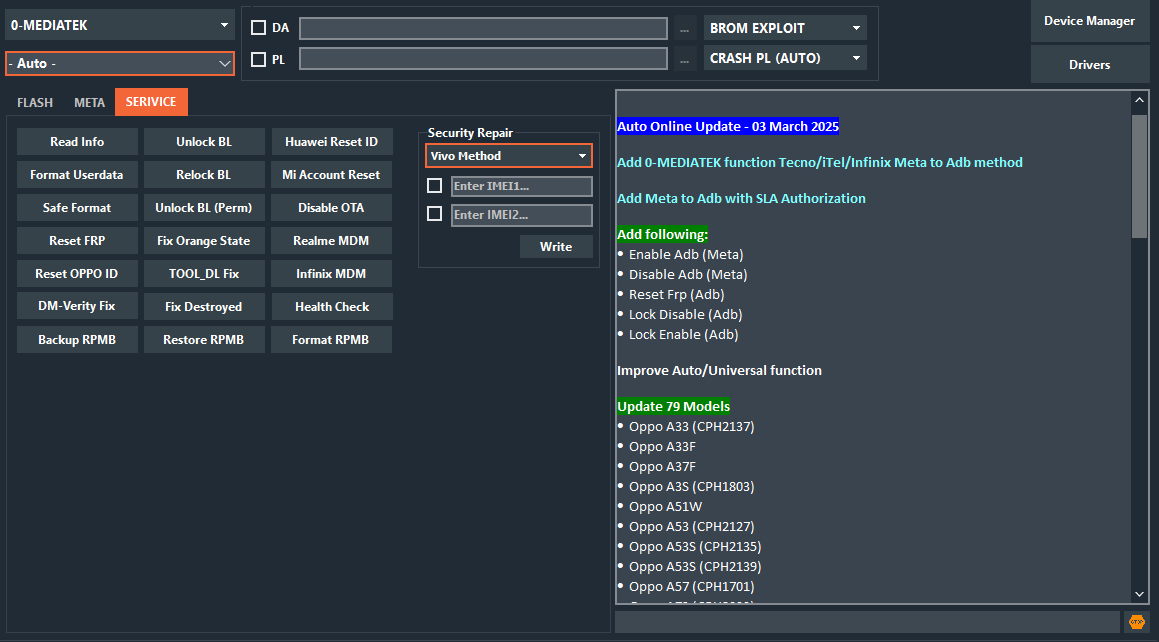Click the DA file path field
This screenshot has width=1159, height=642.
[483, 29]
